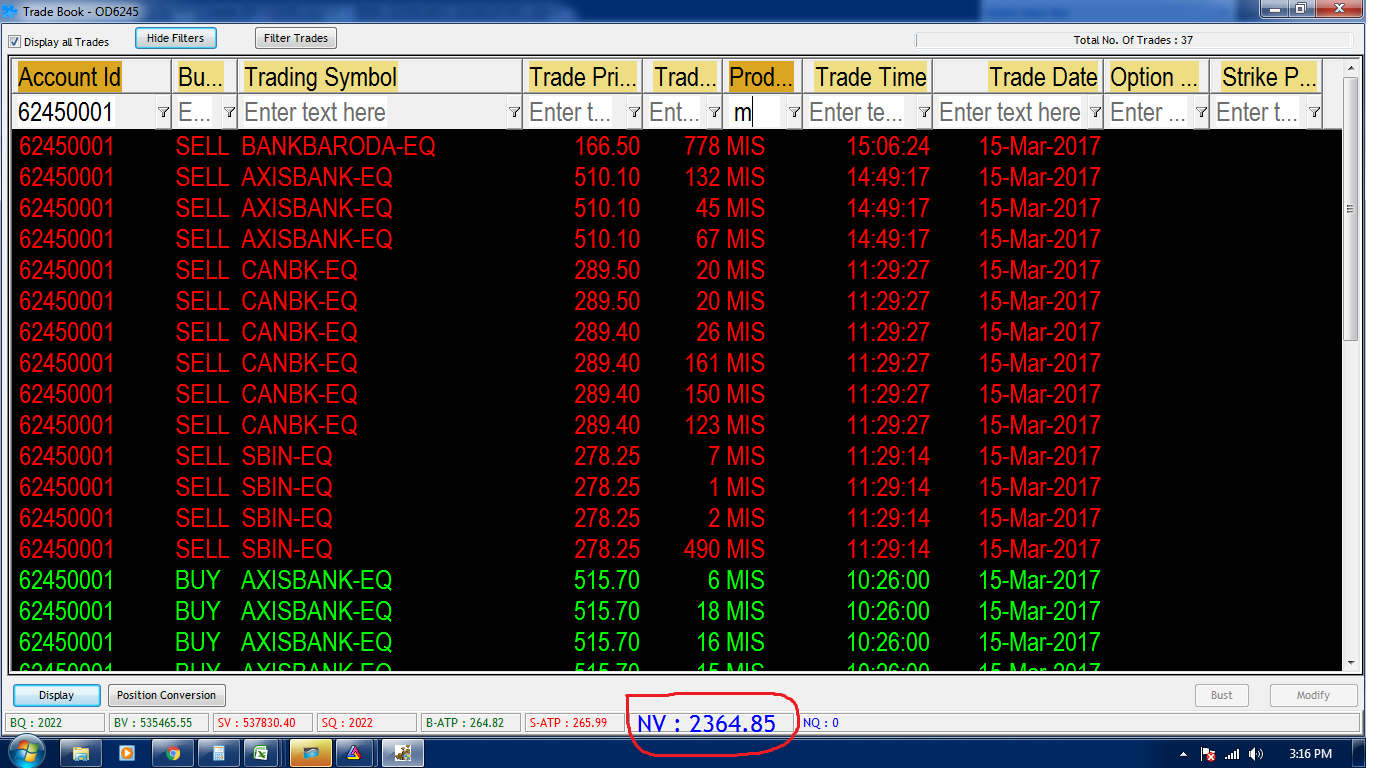This screenshot has width=1380, height=768.
Task: Open the Account Id filter funnel dropdown
Action: (x=163, y=112)
